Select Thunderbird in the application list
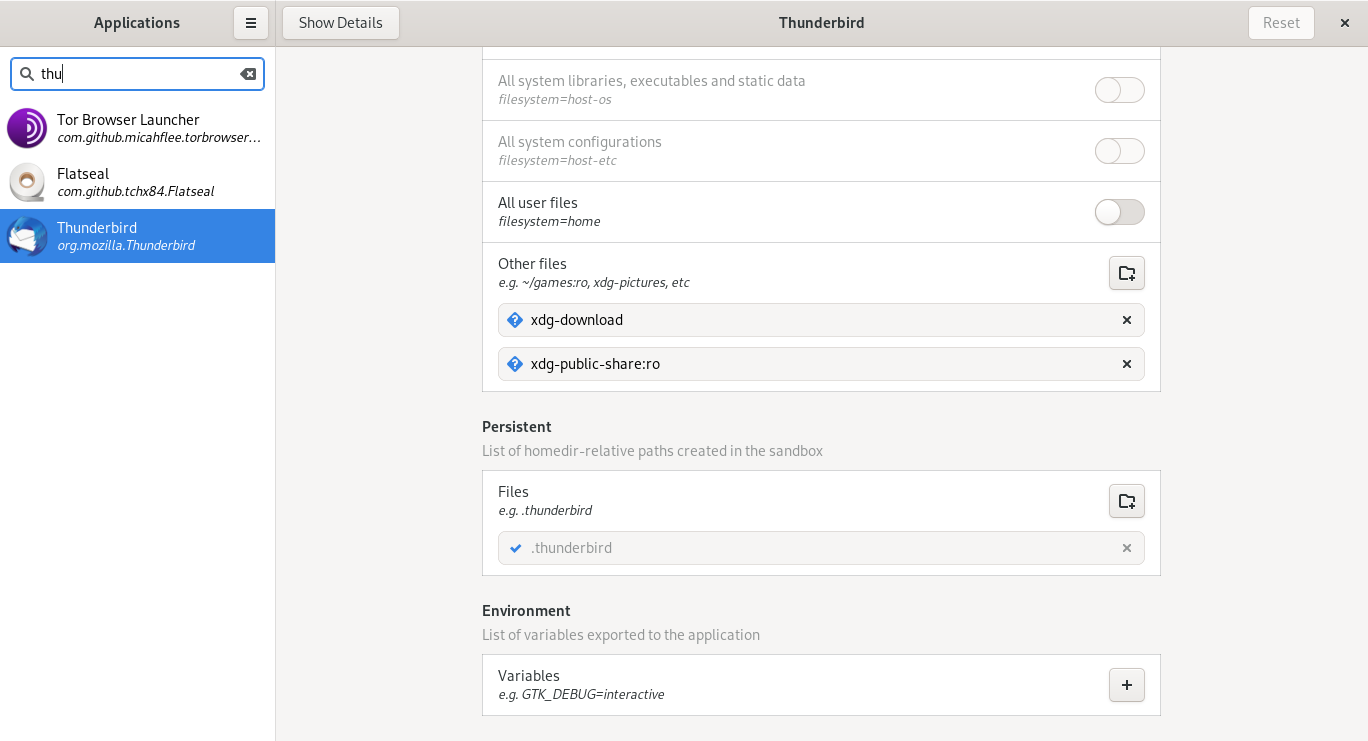Image resolution: width=1368 pixels, height=741 pixels. click(137, 236)
